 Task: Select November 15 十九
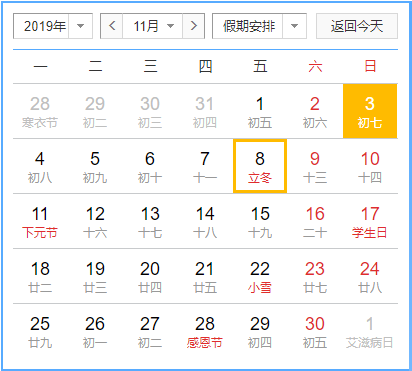pyautogui.click(x=260, y=221)
